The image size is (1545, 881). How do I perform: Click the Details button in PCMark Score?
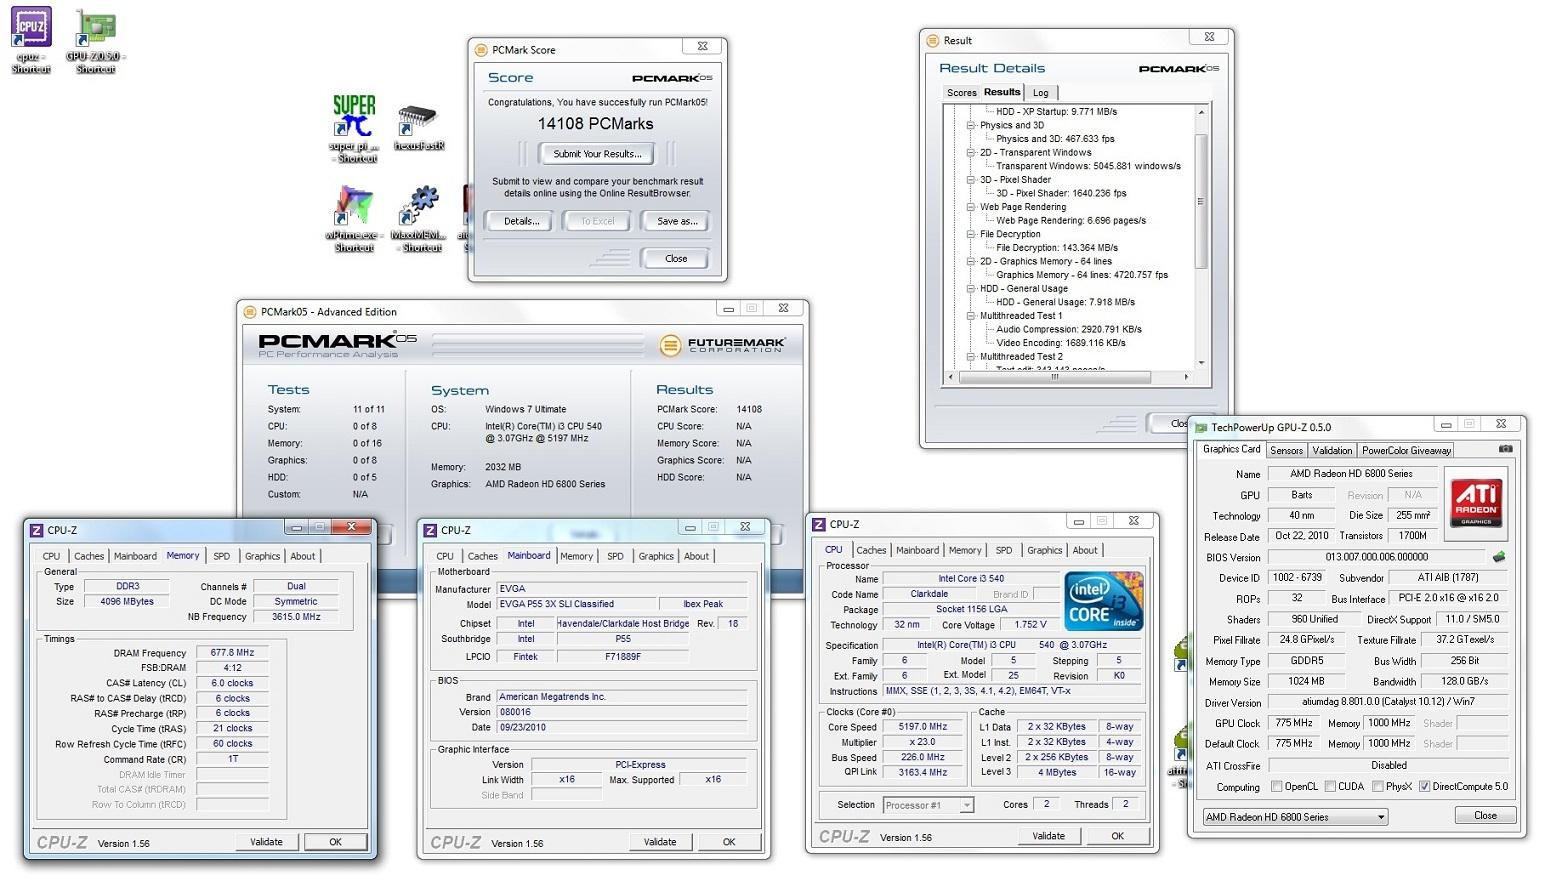[x=521, y=221]
